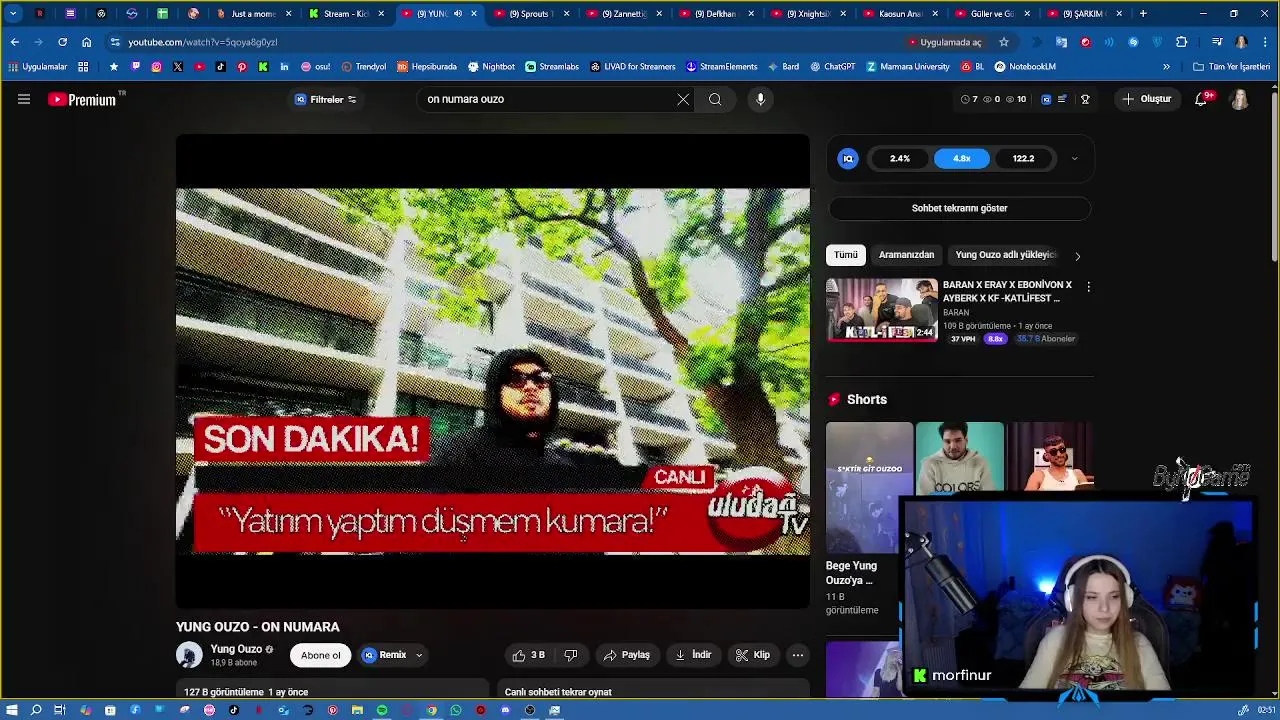Open the YouTube hamburger guide menu
This screenshot has height=720, width=1280.
24,99
